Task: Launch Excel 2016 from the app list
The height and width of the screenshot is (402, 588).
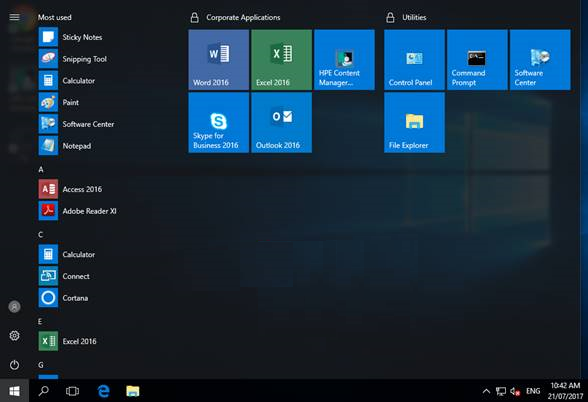Action: click(x=68, y=341)
